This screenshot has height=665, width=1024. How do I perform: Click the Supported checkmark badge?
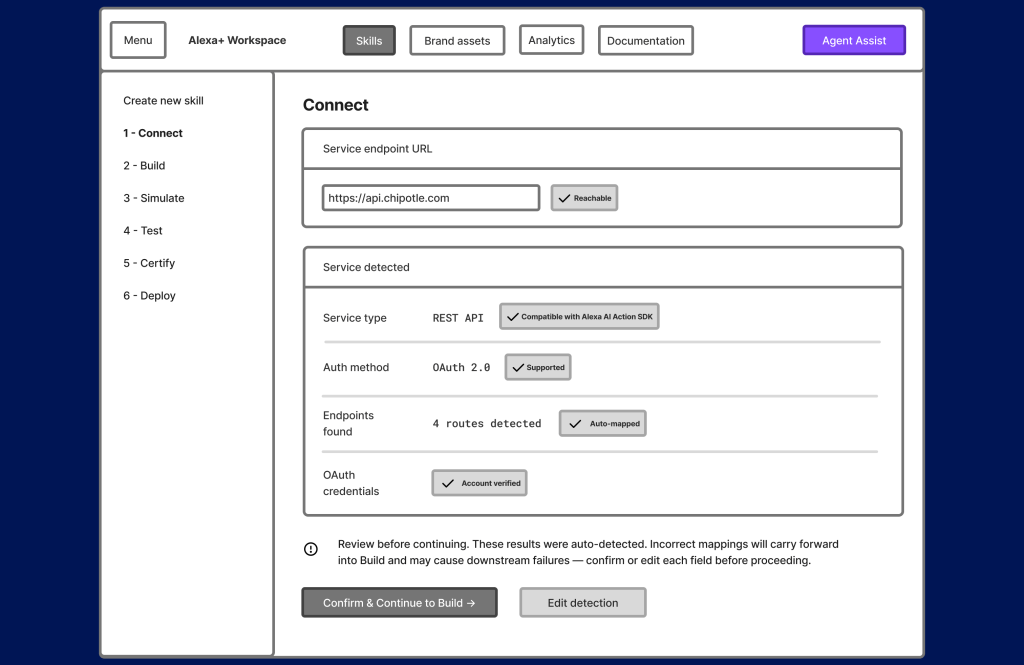pos(537,367)
